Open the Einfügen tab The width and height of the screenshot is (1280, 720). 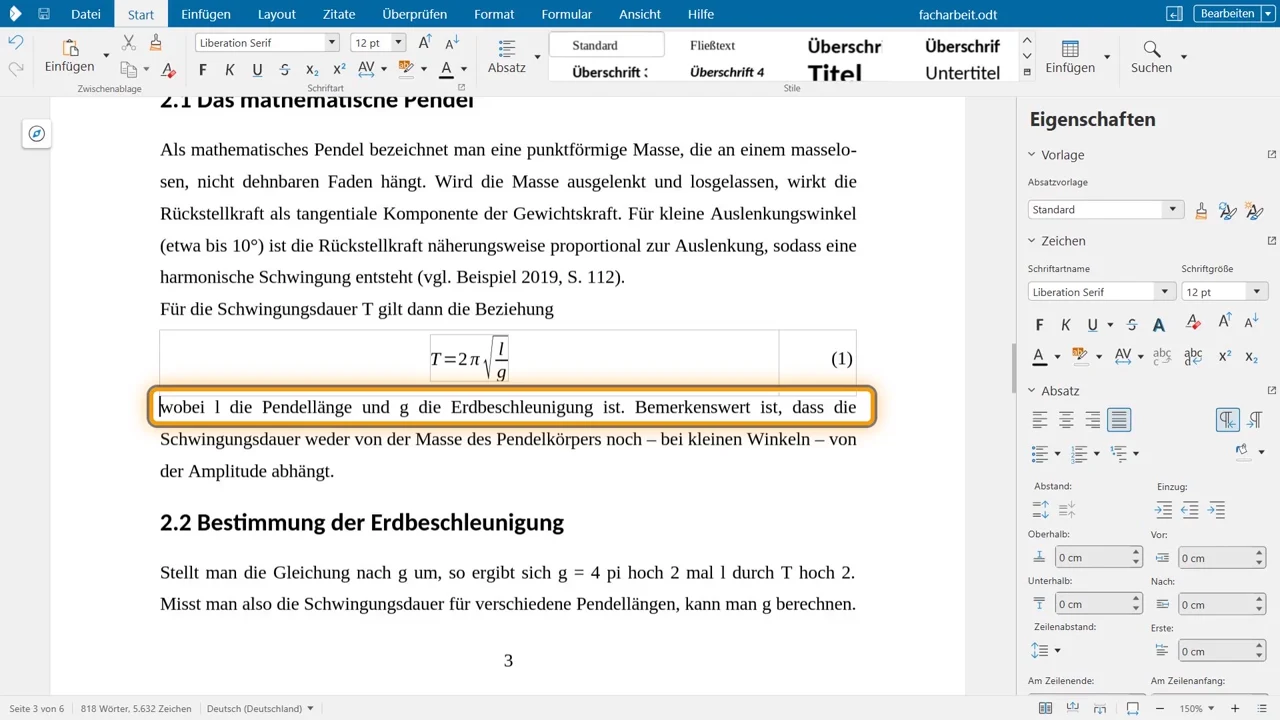pos(206,14)
